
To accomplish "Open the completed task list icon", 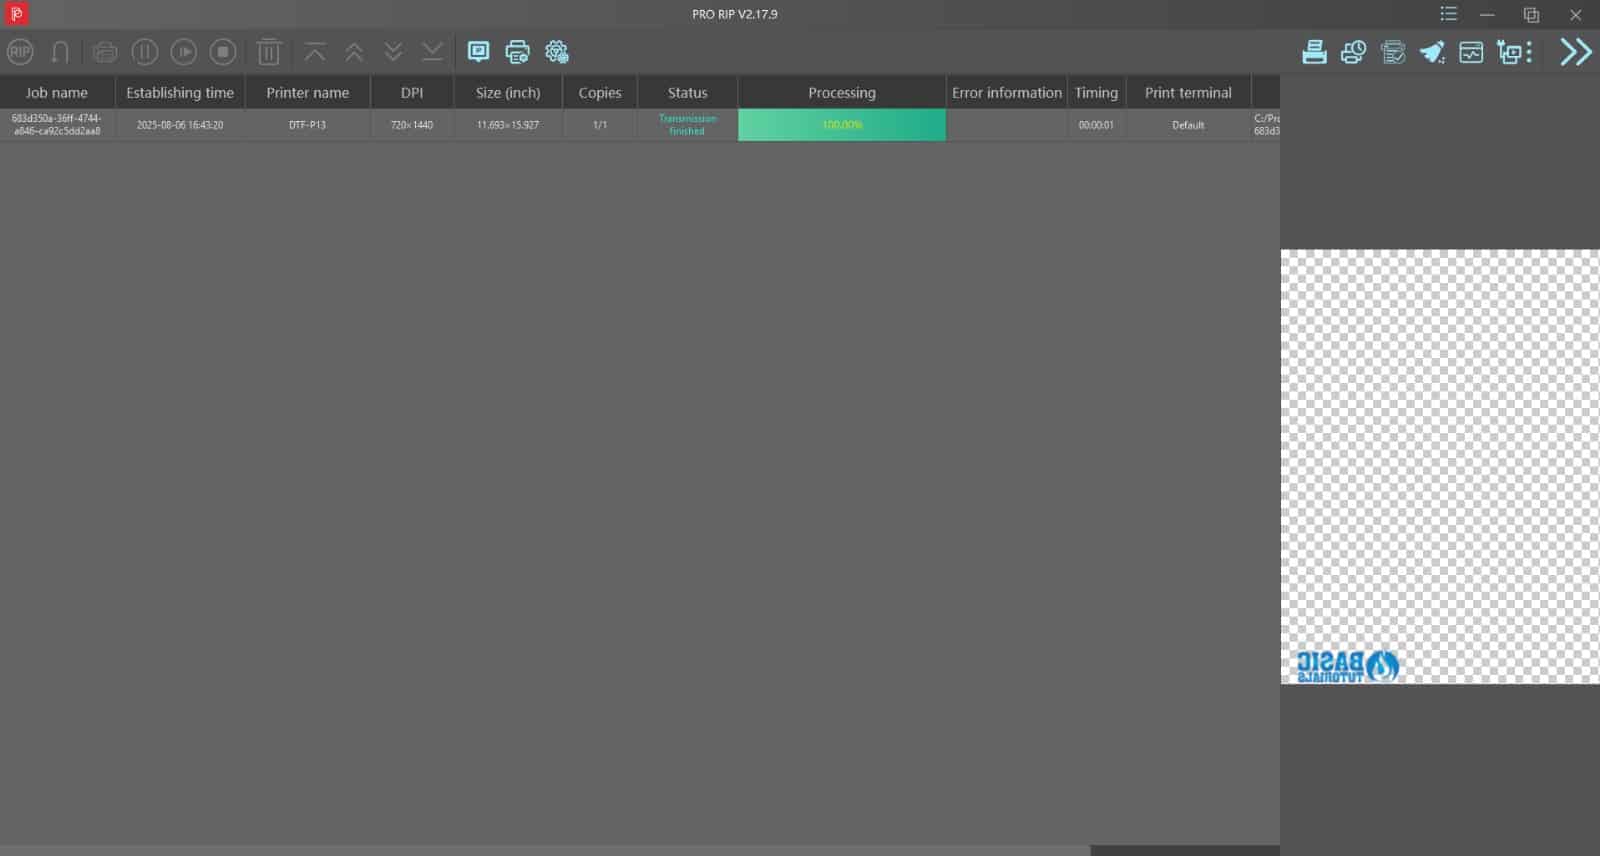I will pyautogui.click(x=1393, y=52).
